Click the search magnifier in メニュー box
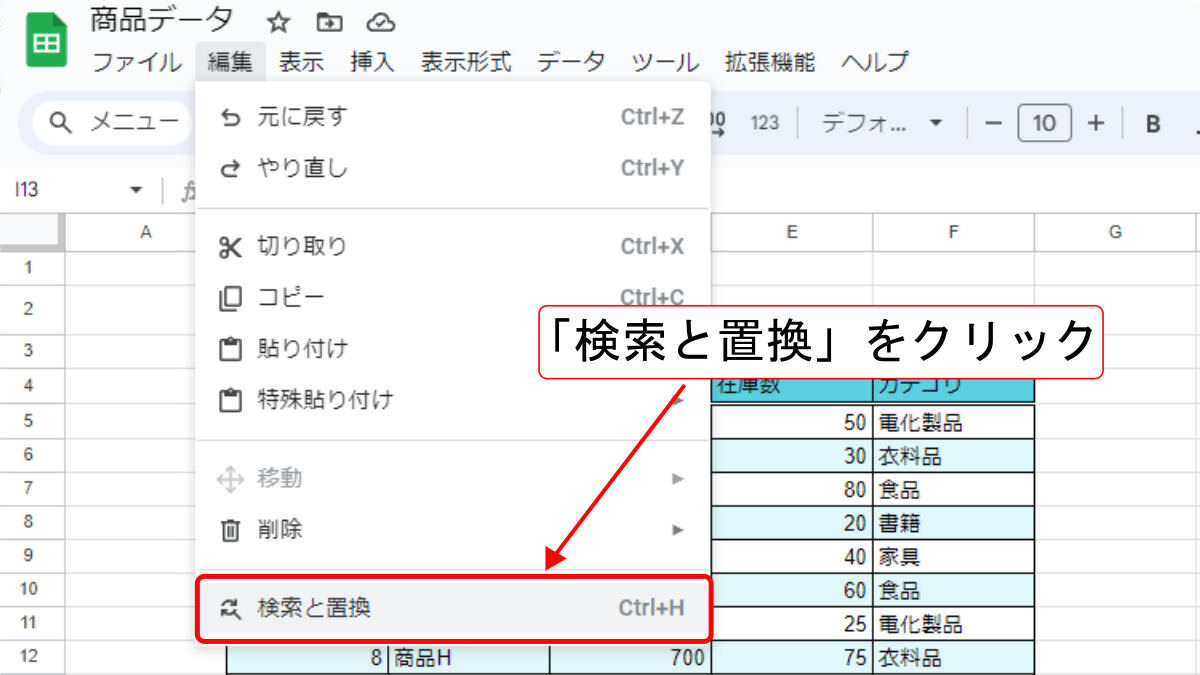The width and height of the screenshot is (1200, 675). point(62,123)
